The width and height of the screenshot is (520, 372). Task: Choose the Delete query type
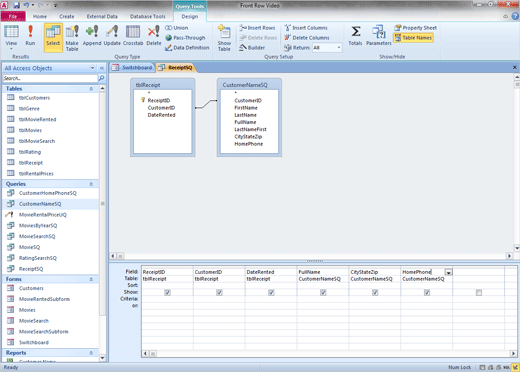click(154, 36)
